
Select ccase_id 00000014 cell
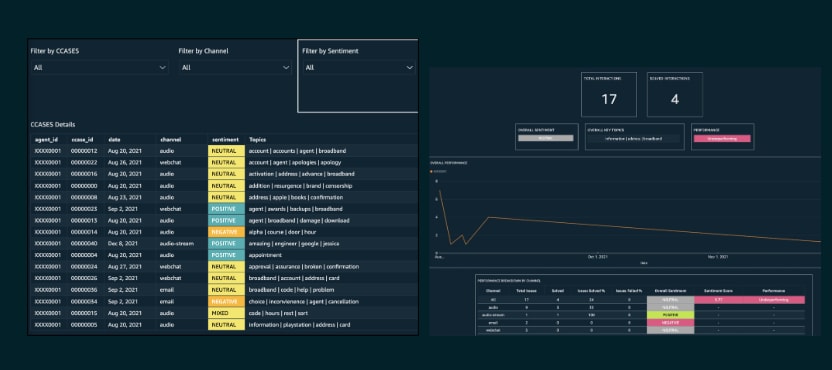click(x=84, y=232)
